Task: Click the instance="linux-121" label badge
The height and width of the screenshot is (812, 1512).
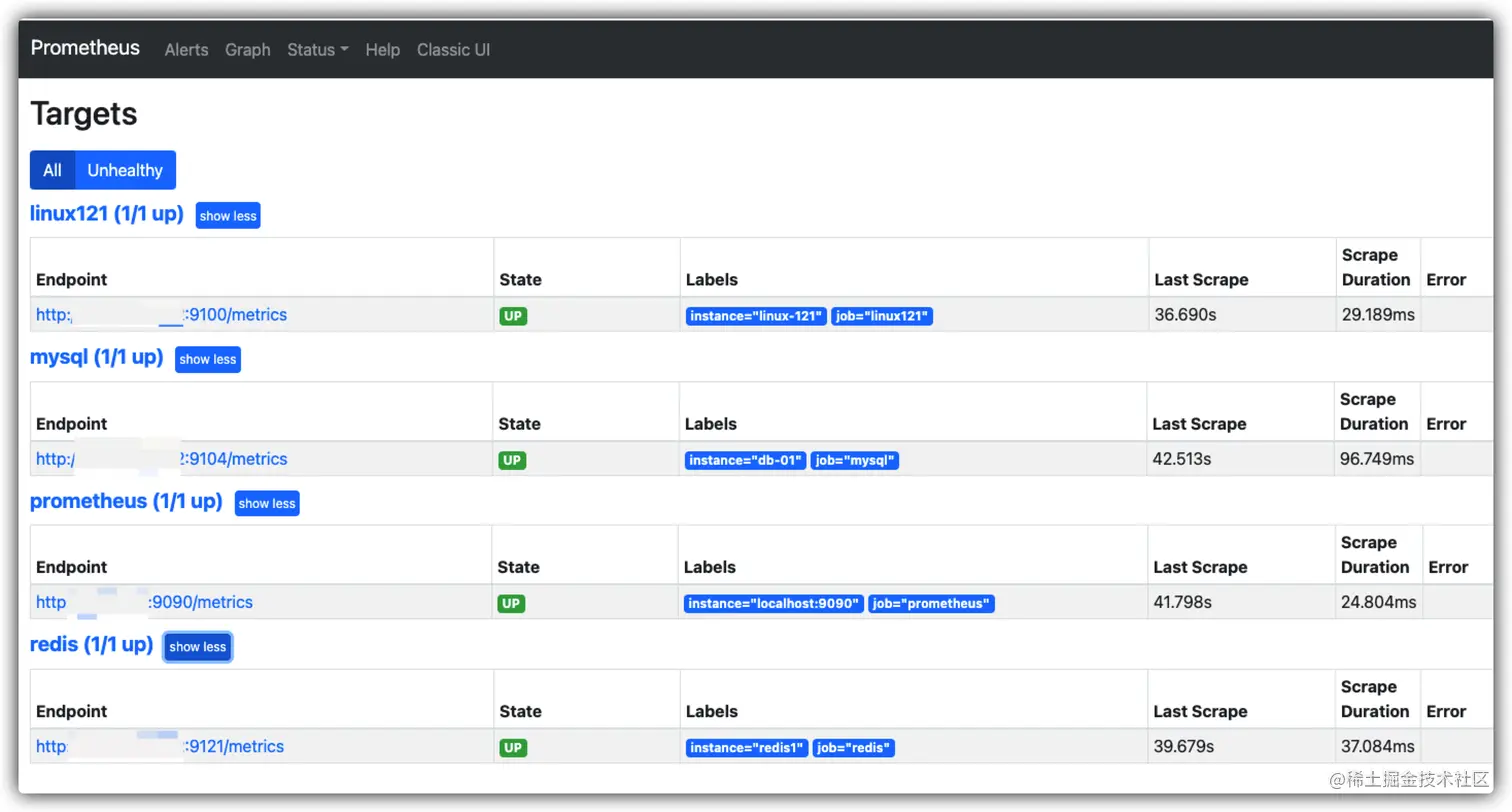Action: (x=756, y=317)
